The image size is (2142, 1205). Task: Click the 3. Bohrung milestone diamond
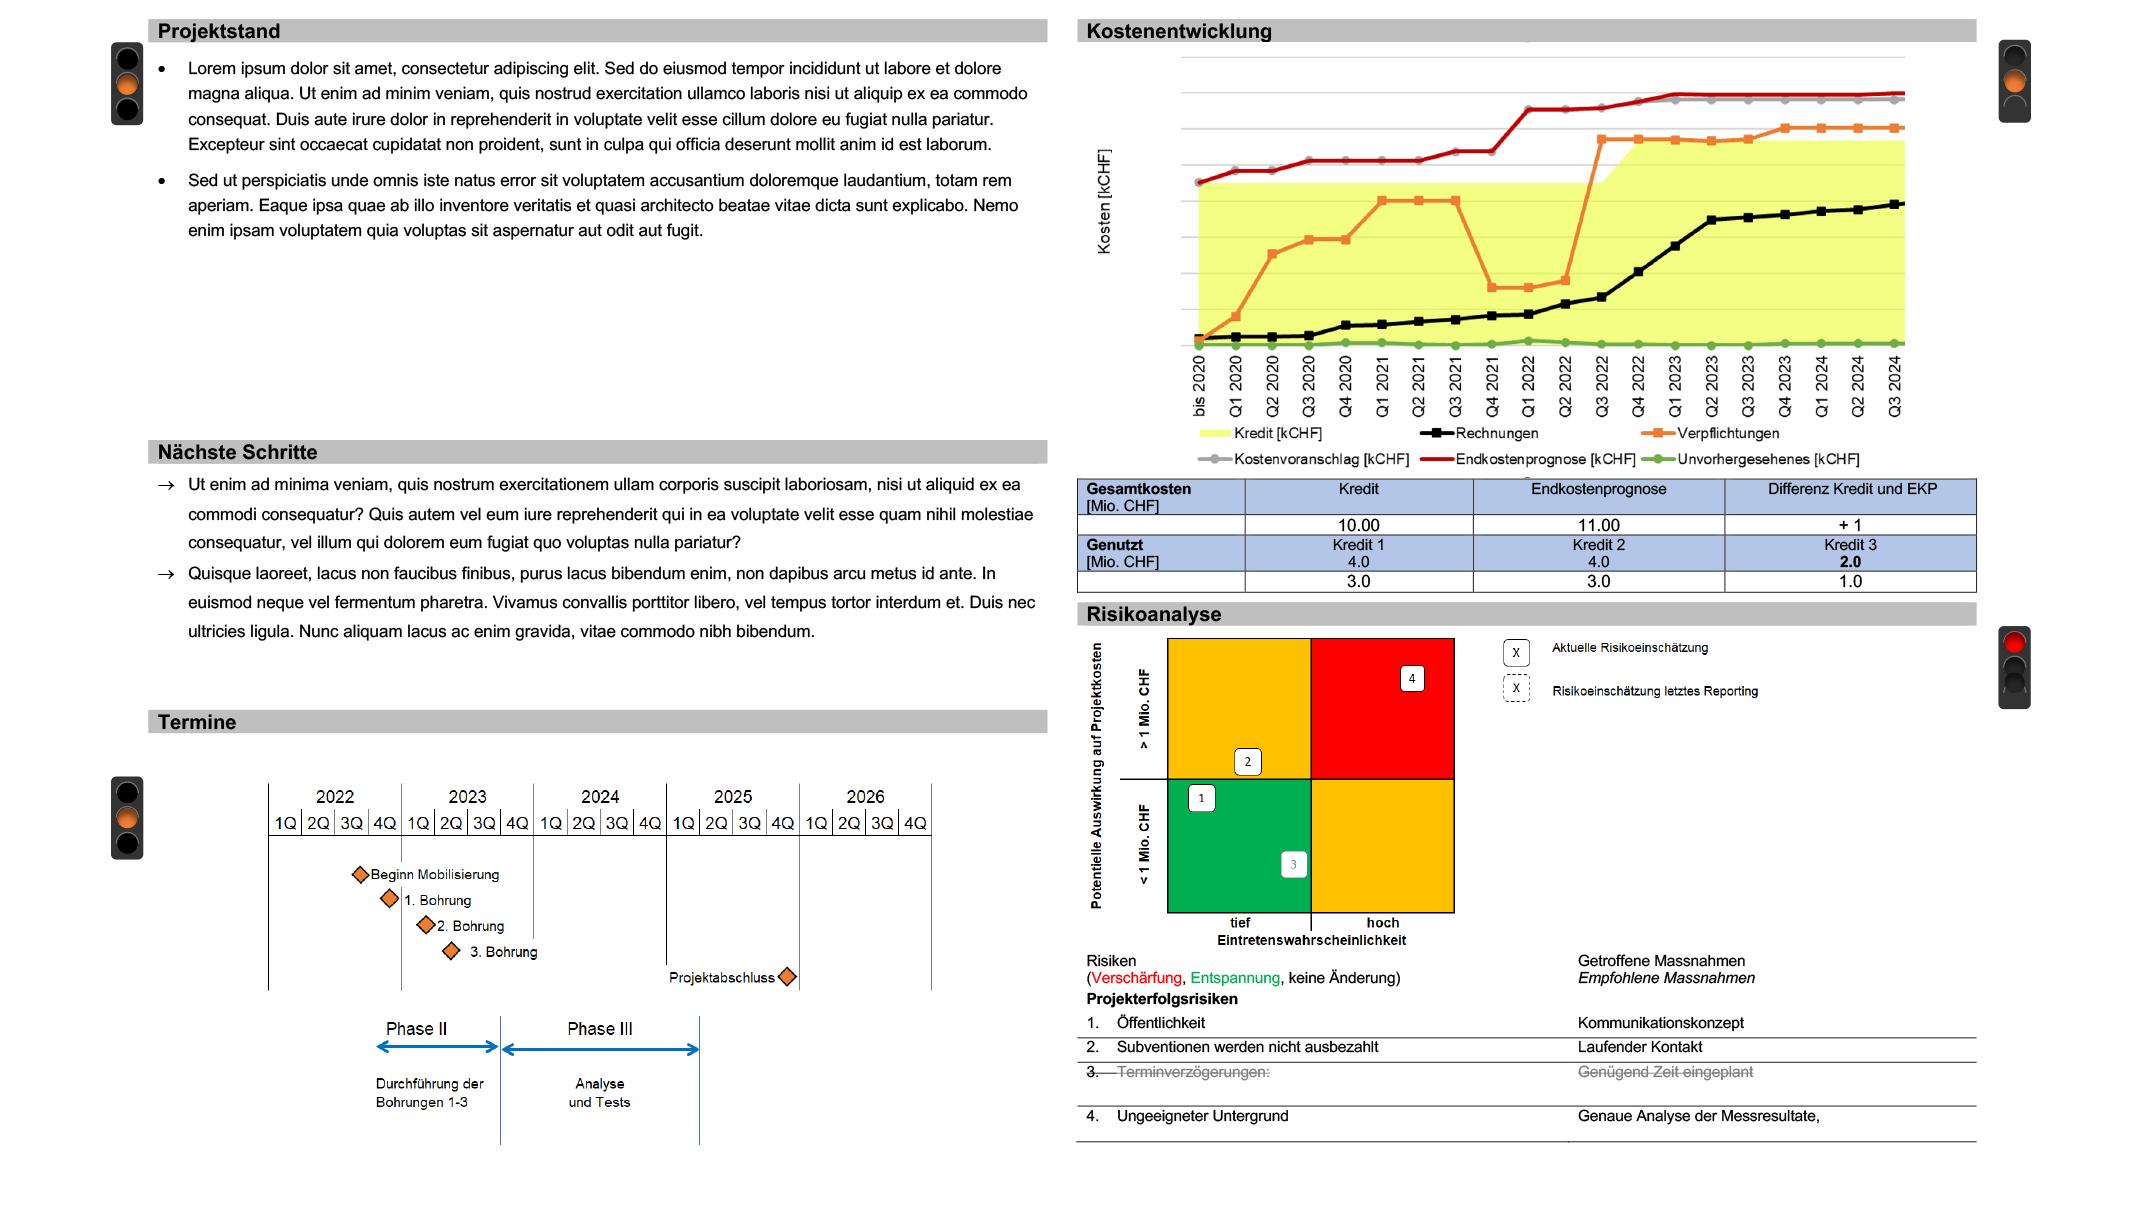452,951
